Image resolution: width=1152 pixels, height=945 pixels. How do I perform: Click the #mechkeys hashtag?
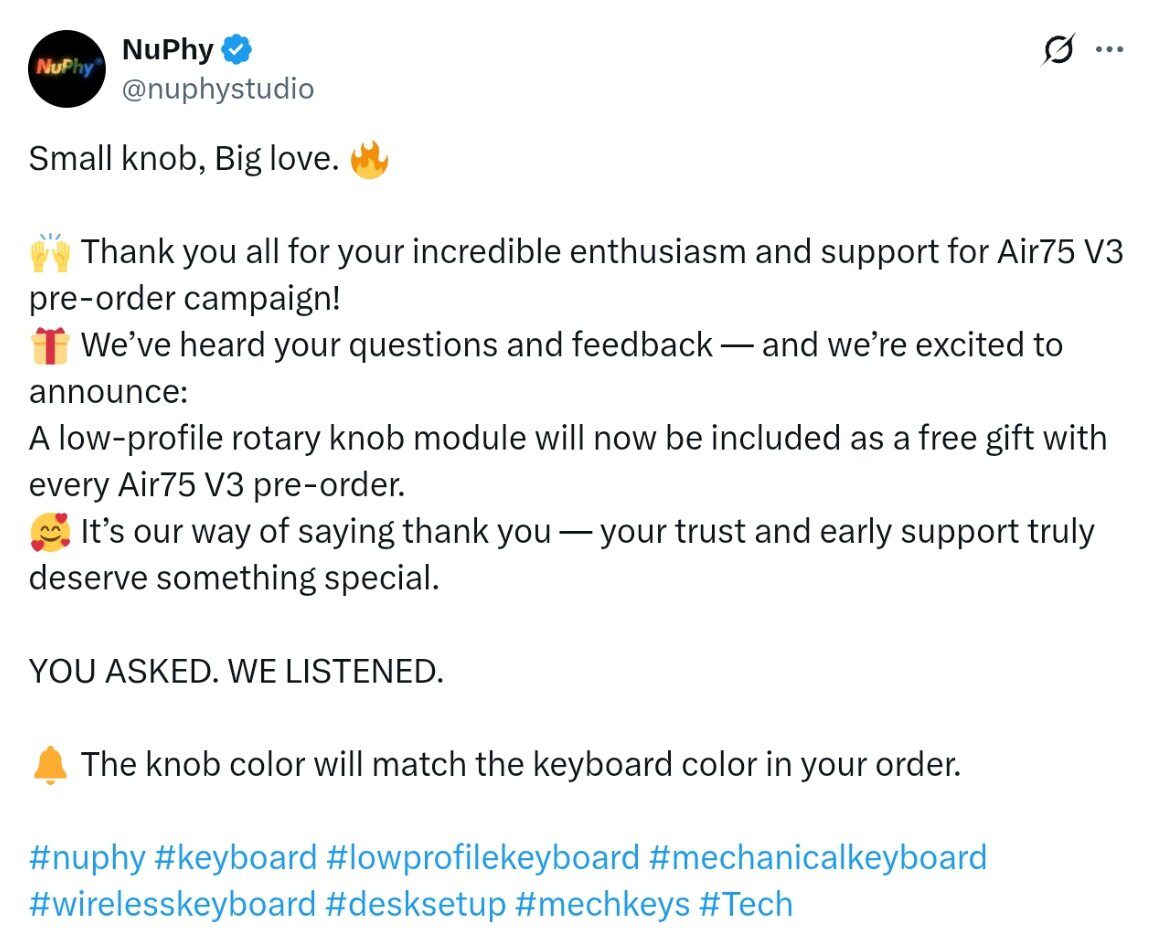tap(602, 904)
